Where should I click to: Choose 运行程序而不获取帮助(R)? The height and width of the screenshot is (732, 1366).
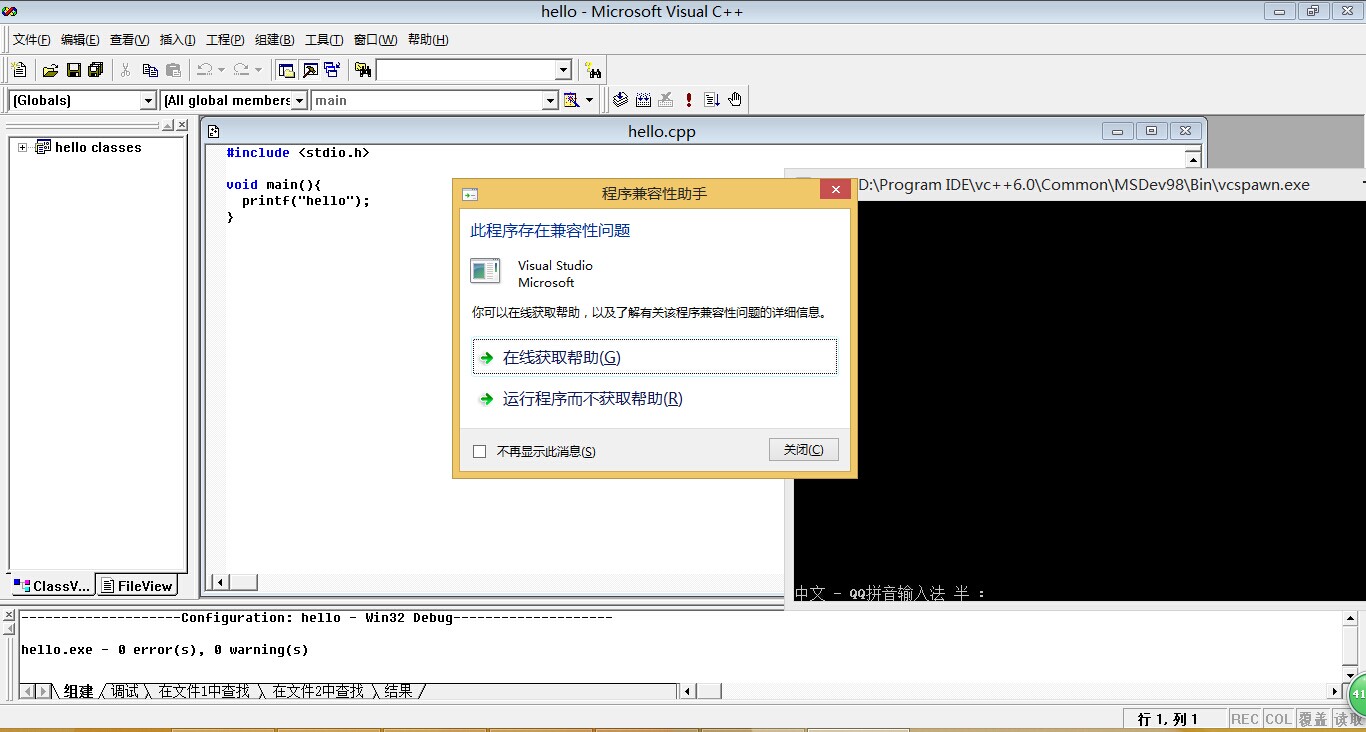click(655, 399)
